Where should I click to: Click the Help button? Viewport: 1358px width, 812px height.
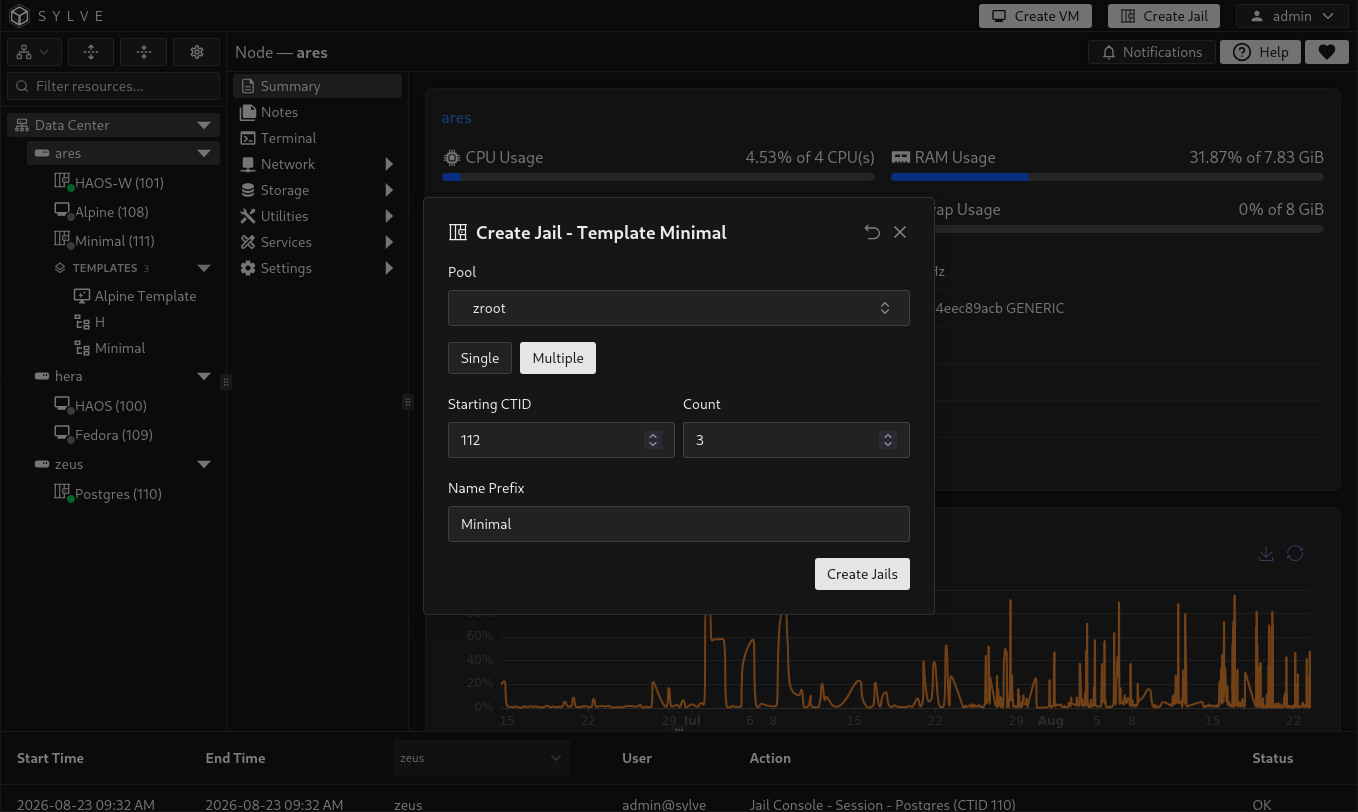click(x=1260, y=52)
